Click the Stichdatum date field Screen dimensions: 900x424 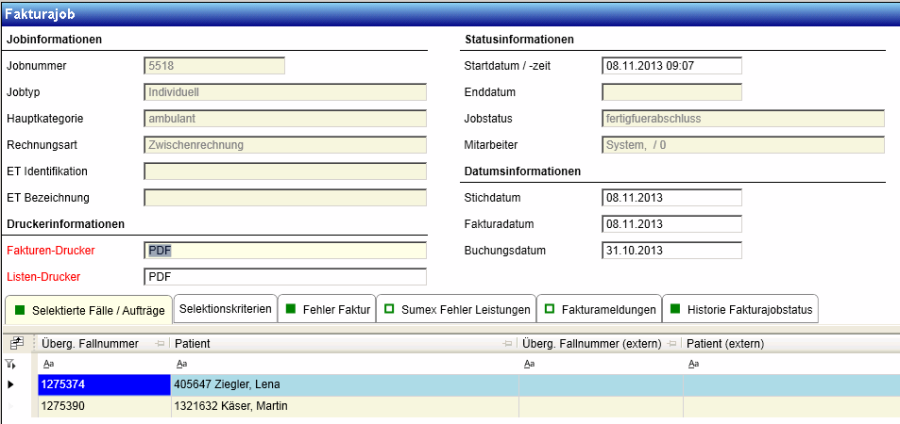(x=671, y=197)
